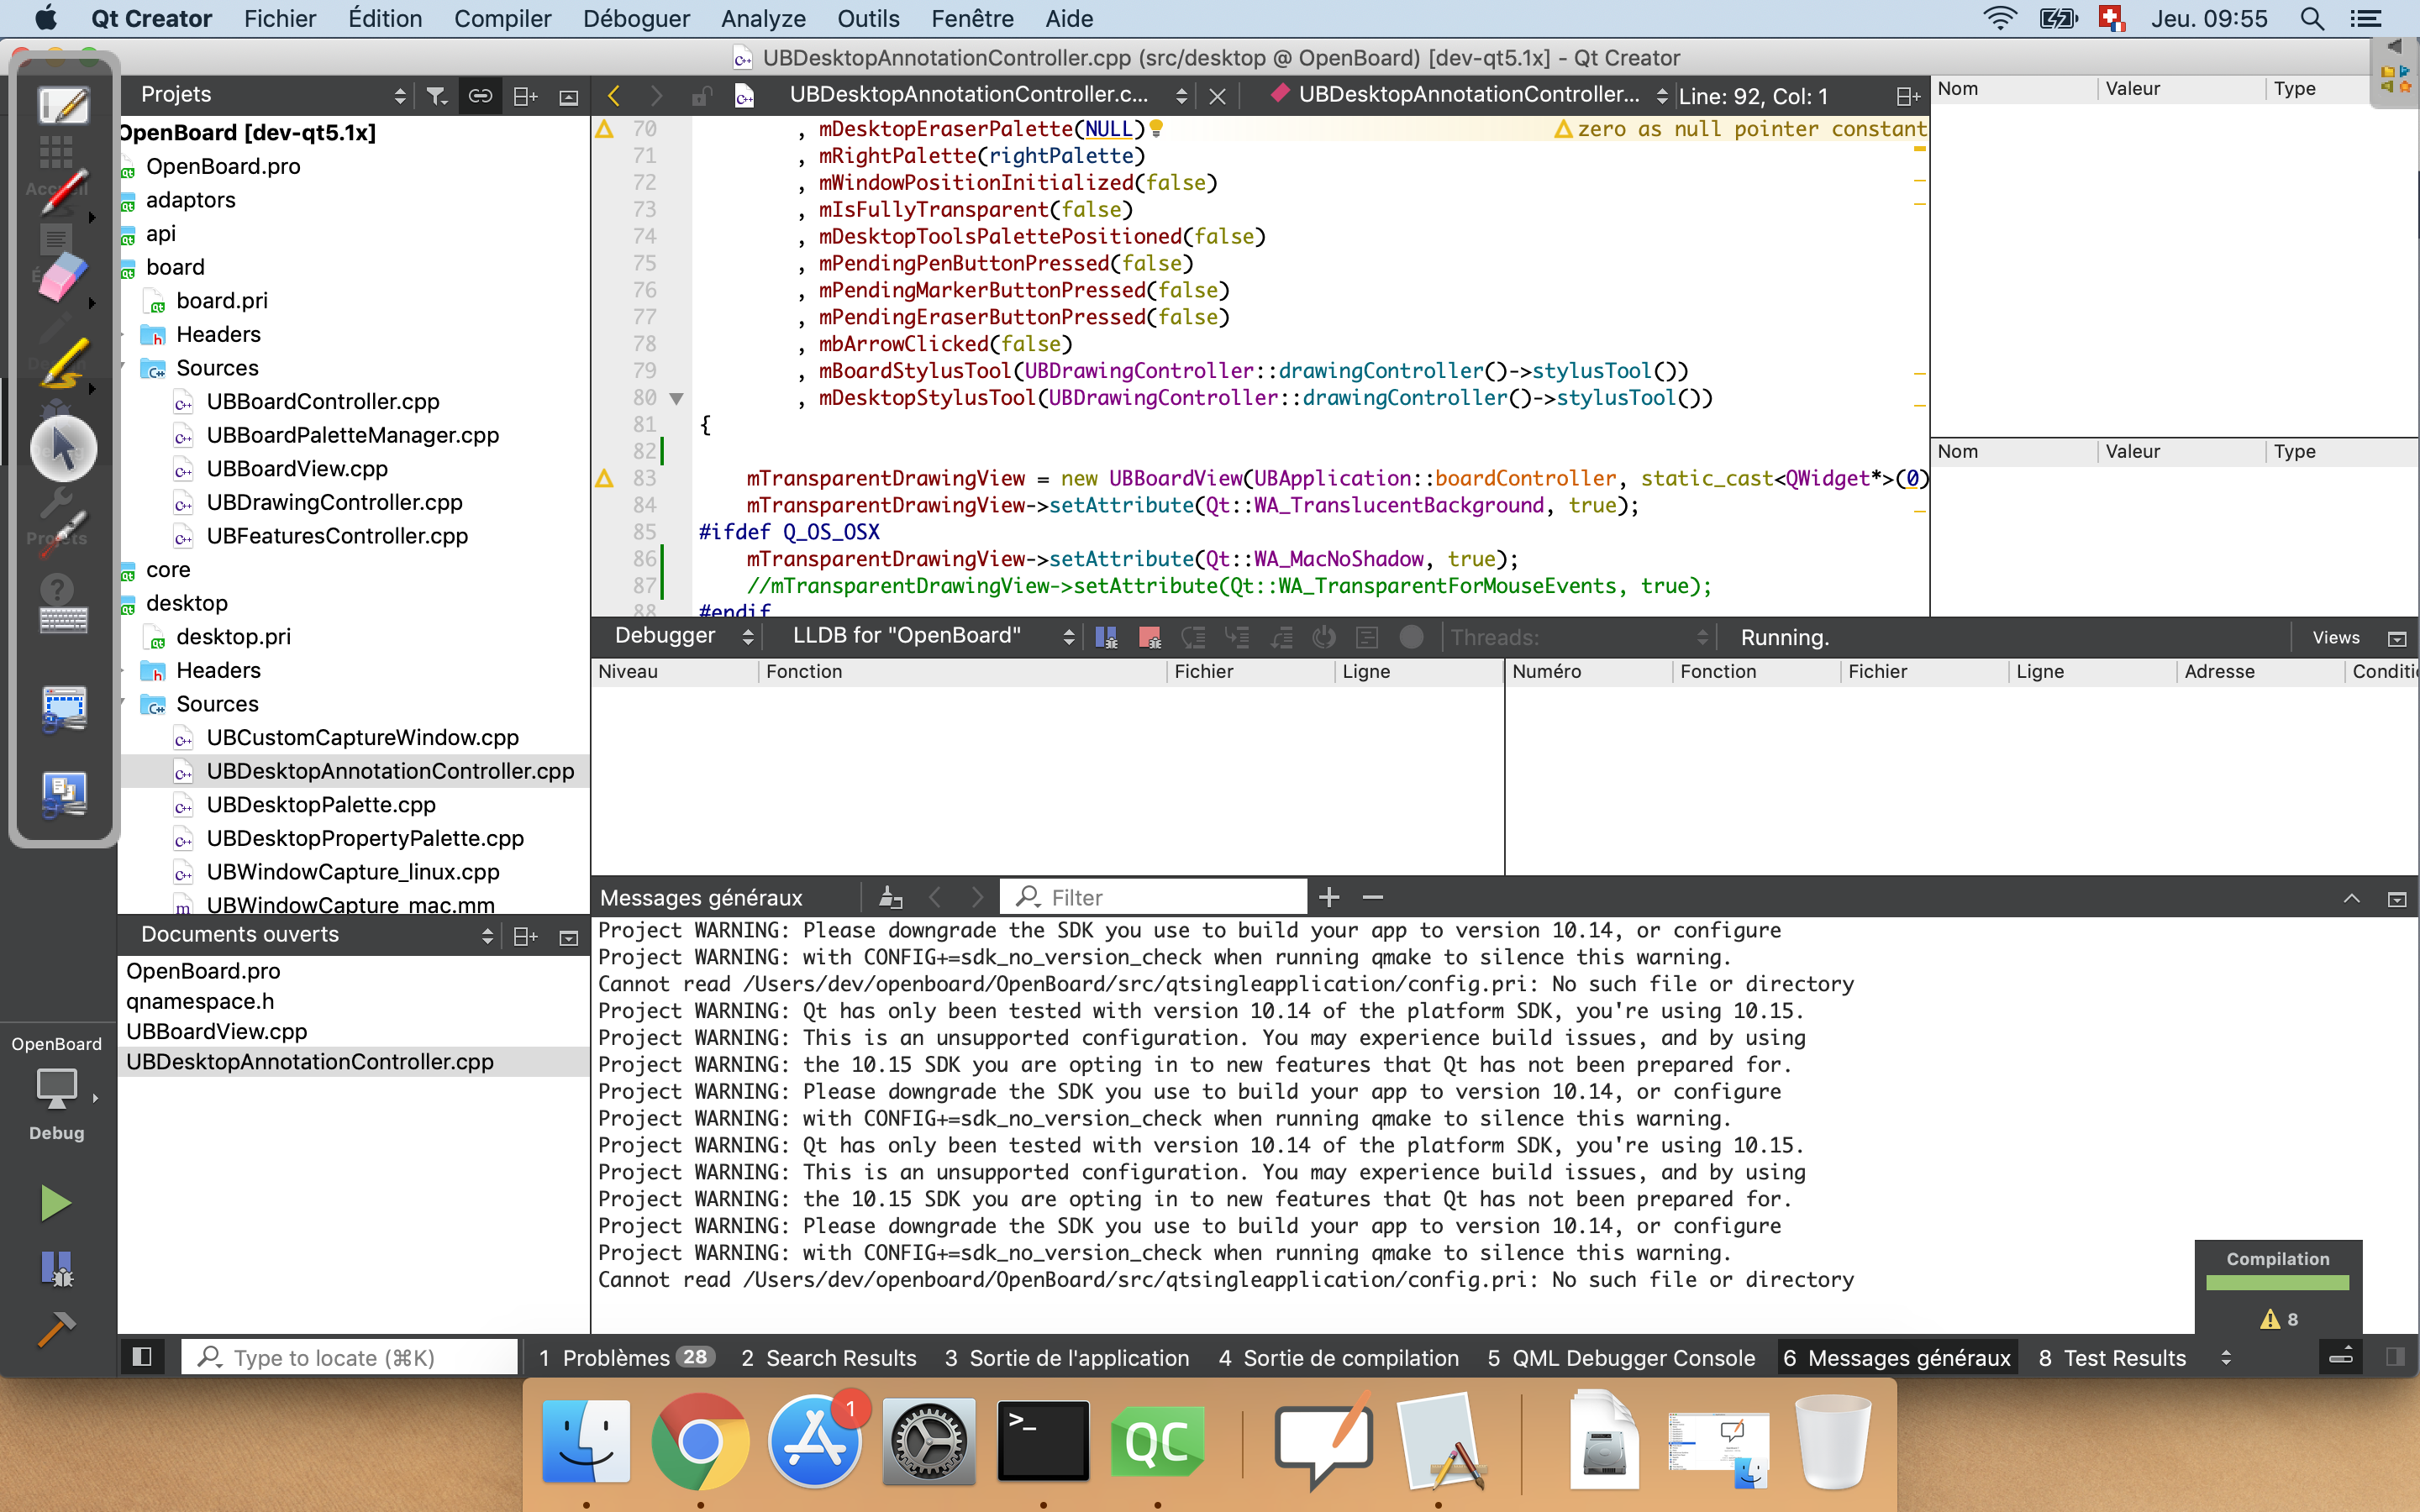Stop the debugger with red icon
This screenshot has width=2420, height=1512.
coord(1149,637)
